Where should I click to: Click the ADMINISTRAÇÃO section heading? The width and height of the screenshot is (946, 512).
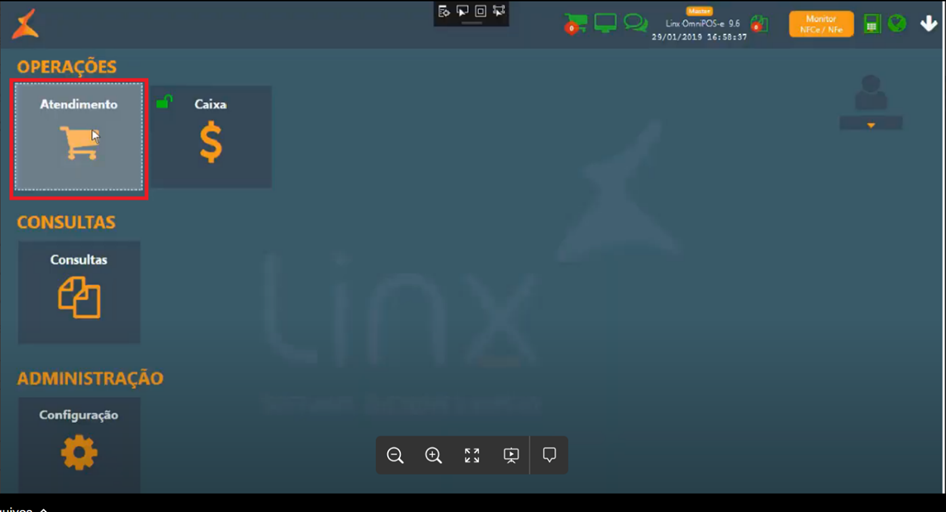(90, 378)
